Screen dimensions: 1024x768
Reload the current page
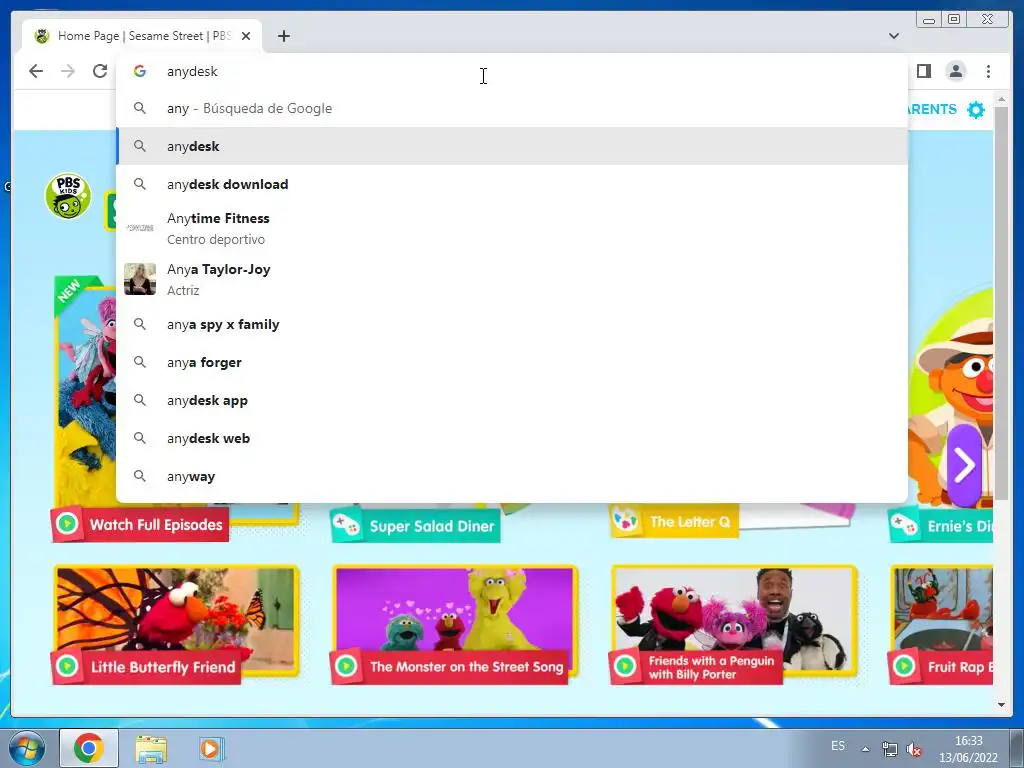100,71
